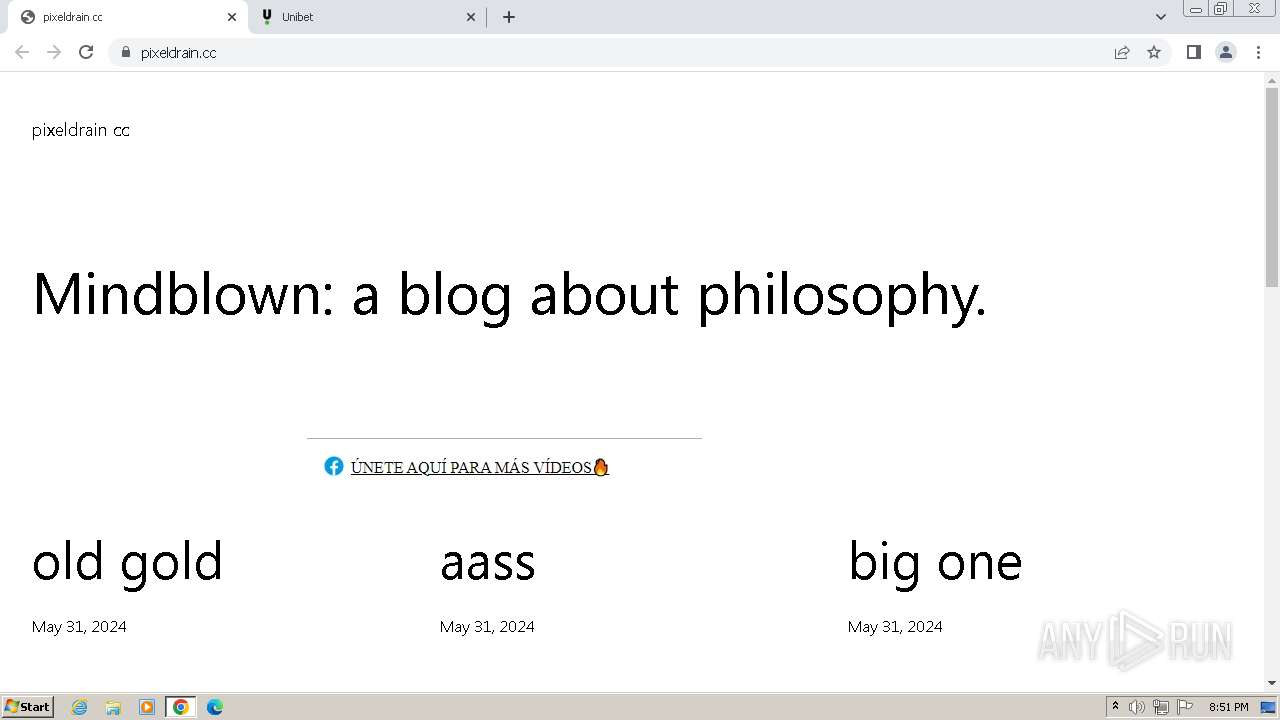Reload the pixeldrain.cc page

(86, 52)
